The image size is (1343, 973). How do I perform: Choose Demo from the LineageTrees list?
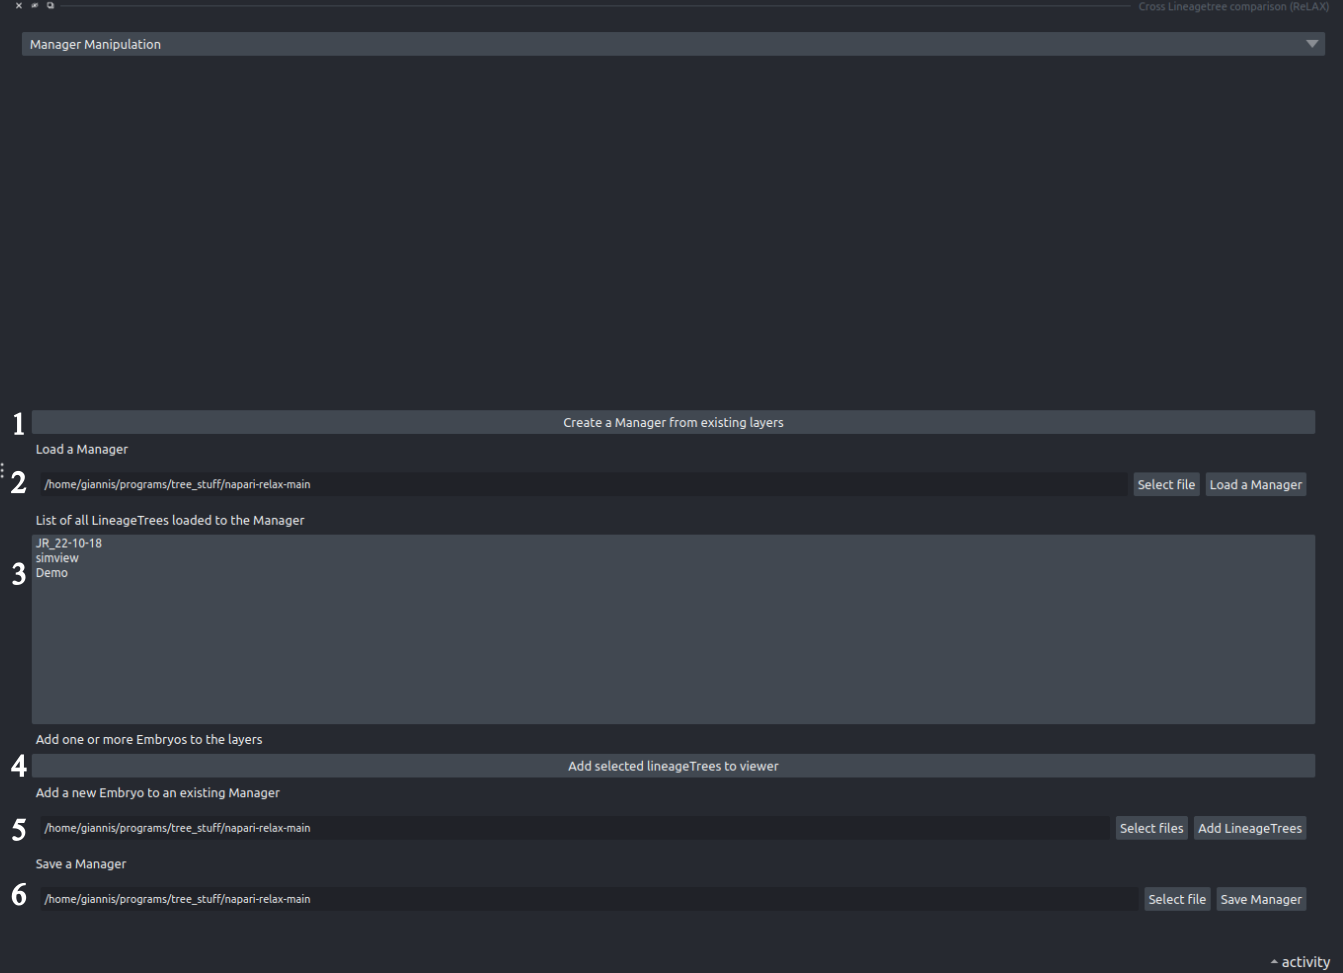pyautogui.click(x=52, y=573)
